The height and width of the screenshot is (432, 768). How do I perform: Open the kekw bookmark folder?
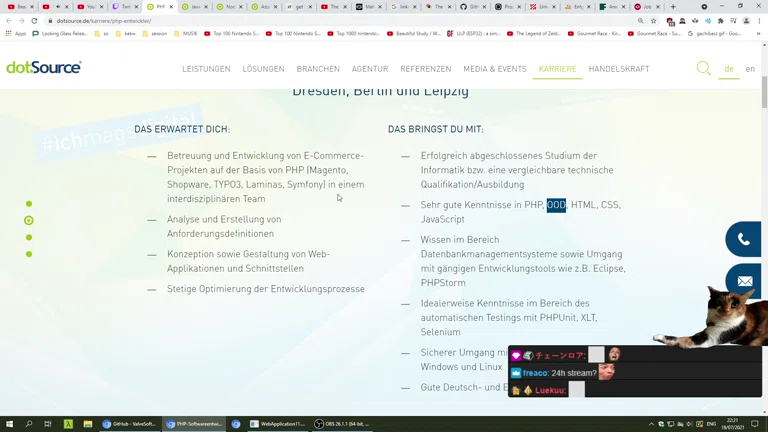[125, 34]
